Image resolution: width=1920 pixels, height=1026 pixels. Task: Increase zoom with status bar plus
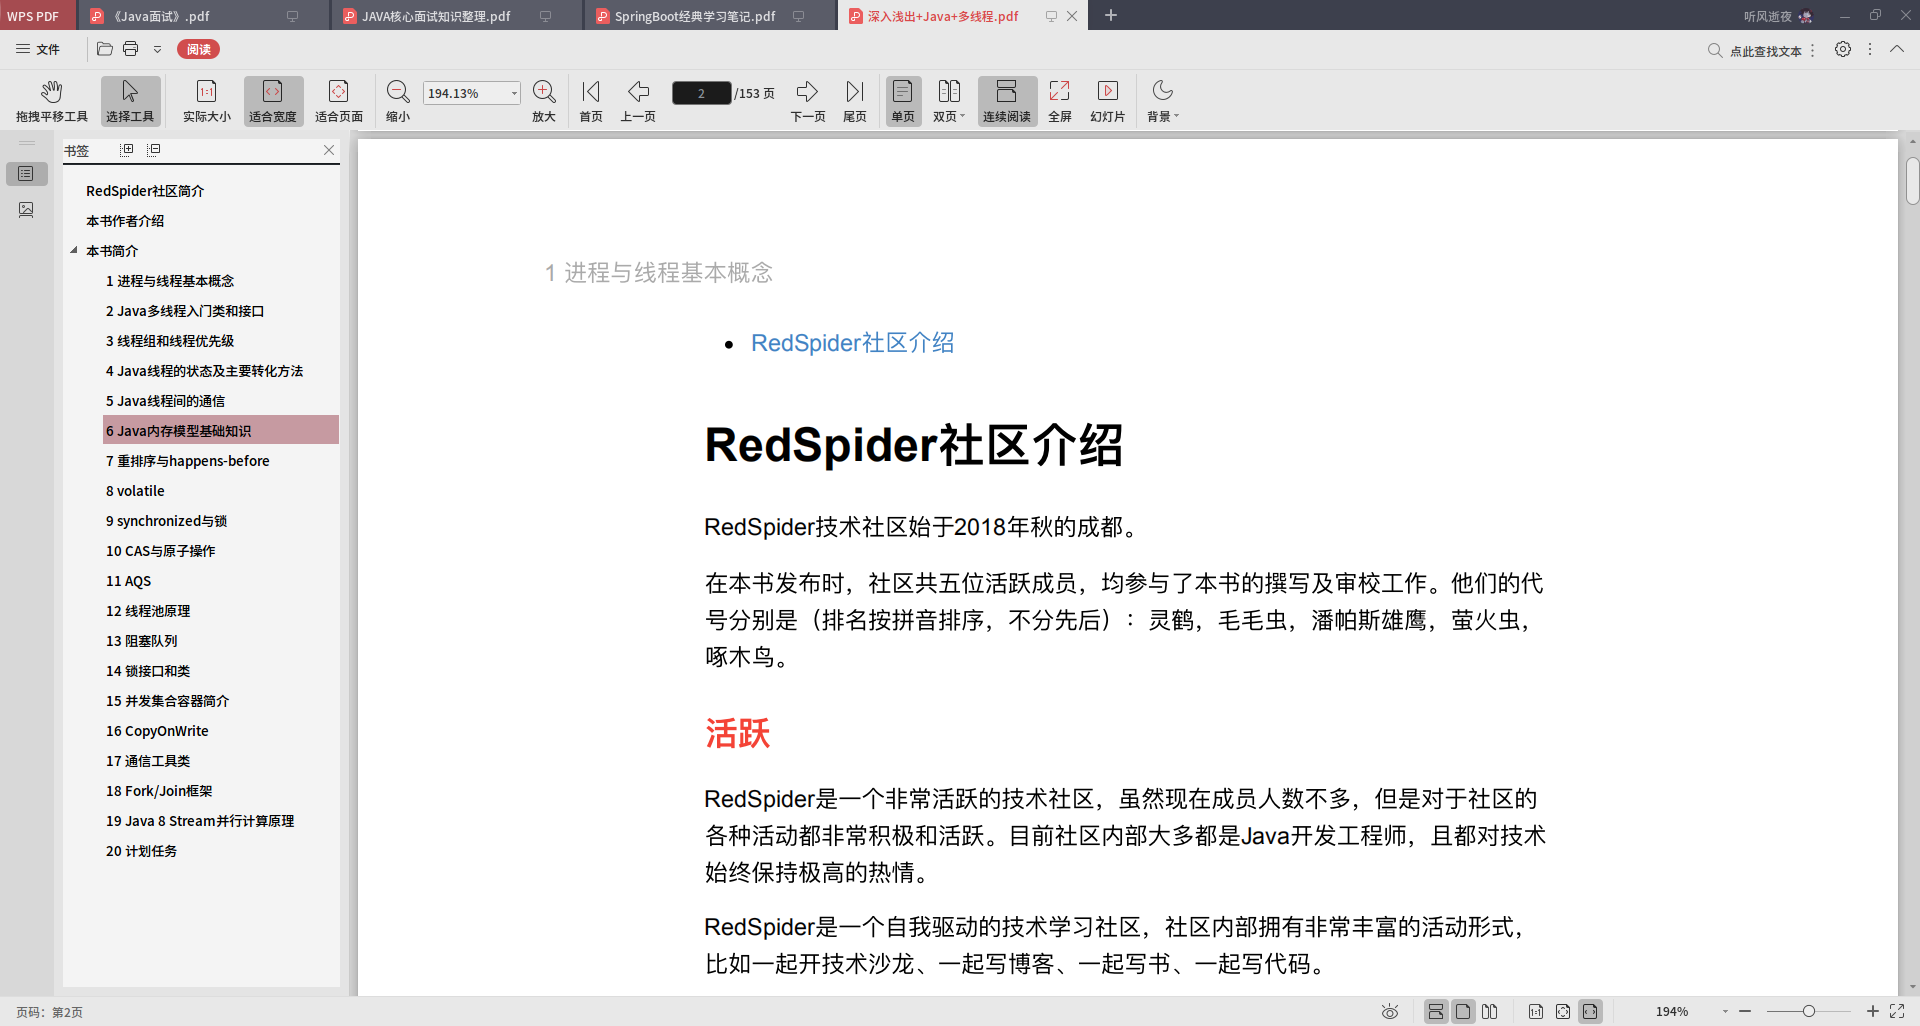[x=1873, y=1012]
